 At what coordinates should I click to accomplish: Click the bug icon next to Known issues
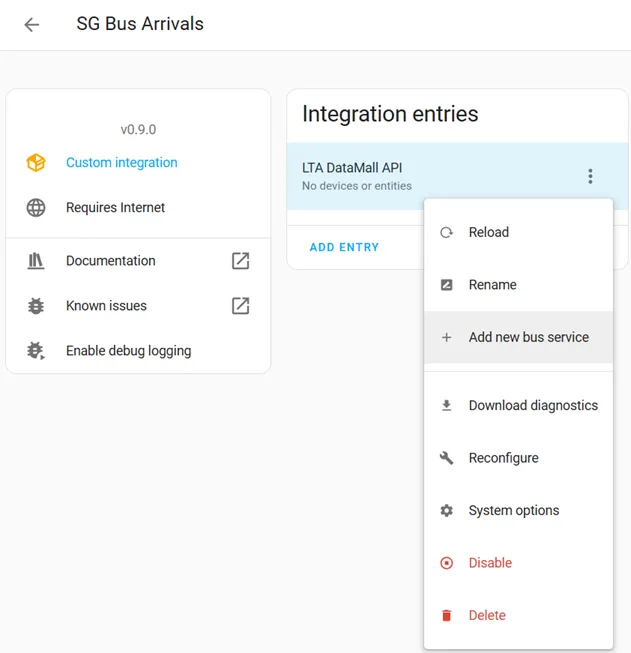coord(36,306)
